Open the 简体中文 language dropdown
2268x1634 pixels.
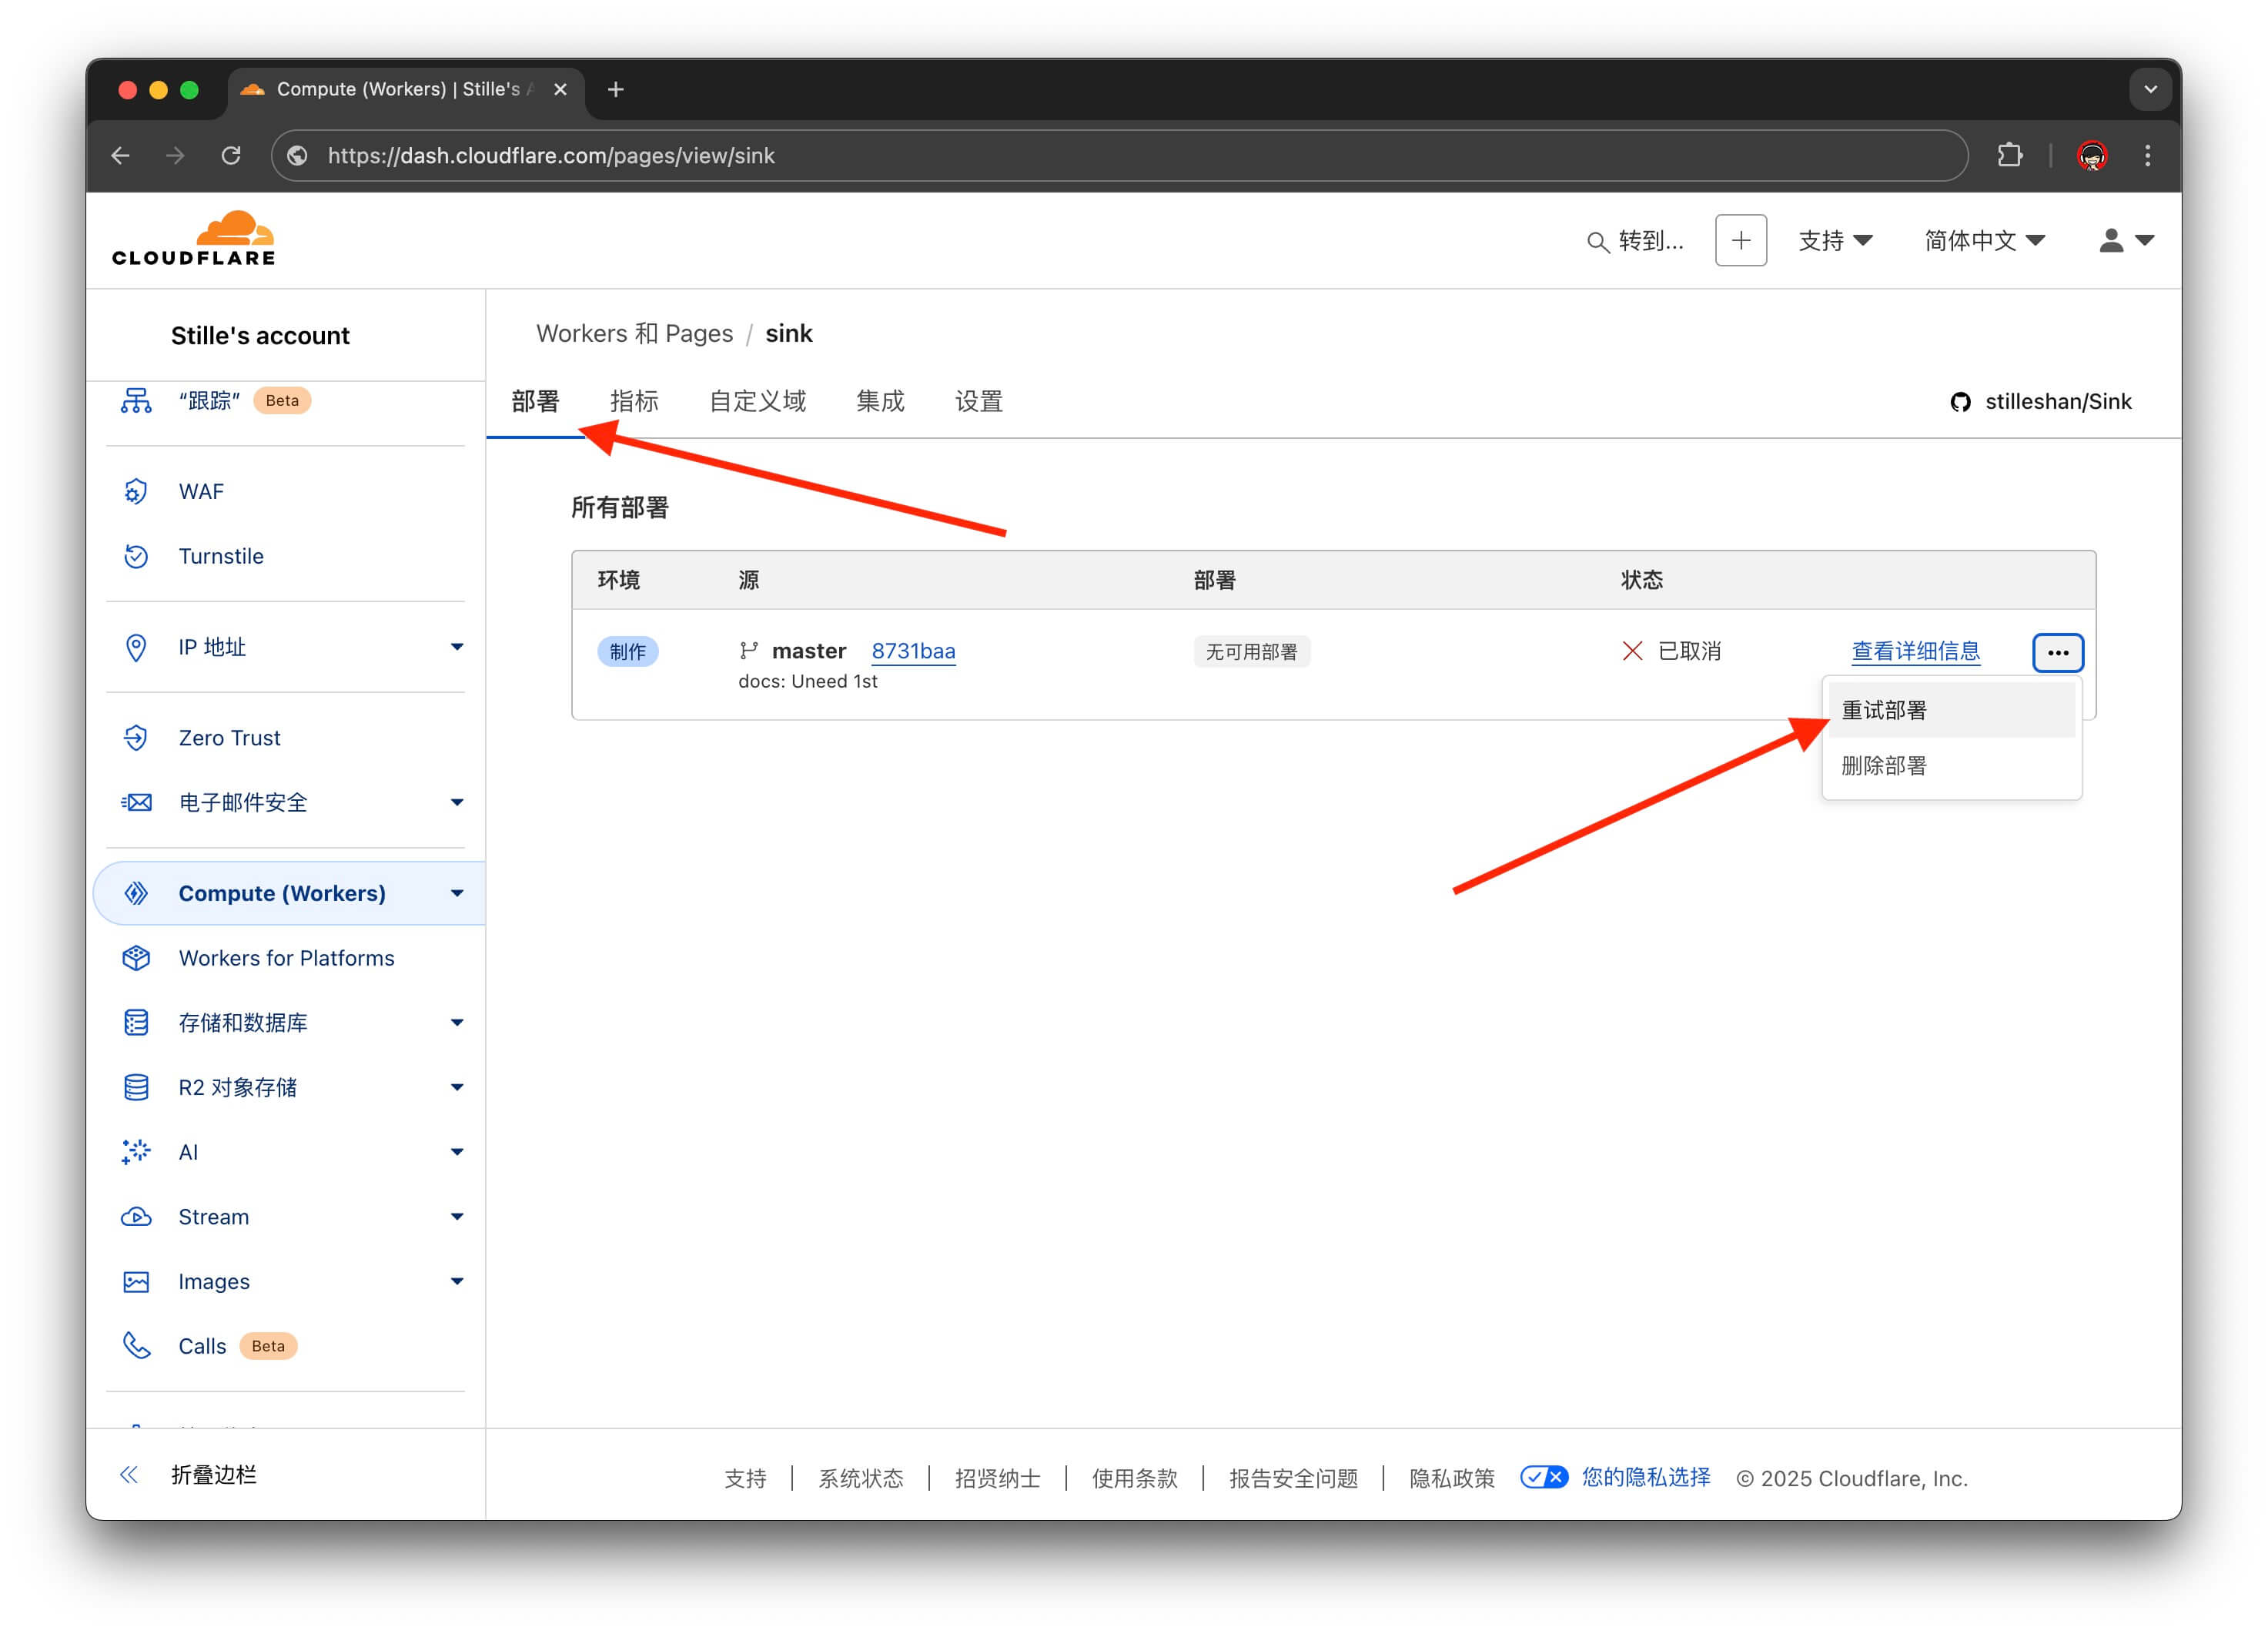(x=1984, y=240)
